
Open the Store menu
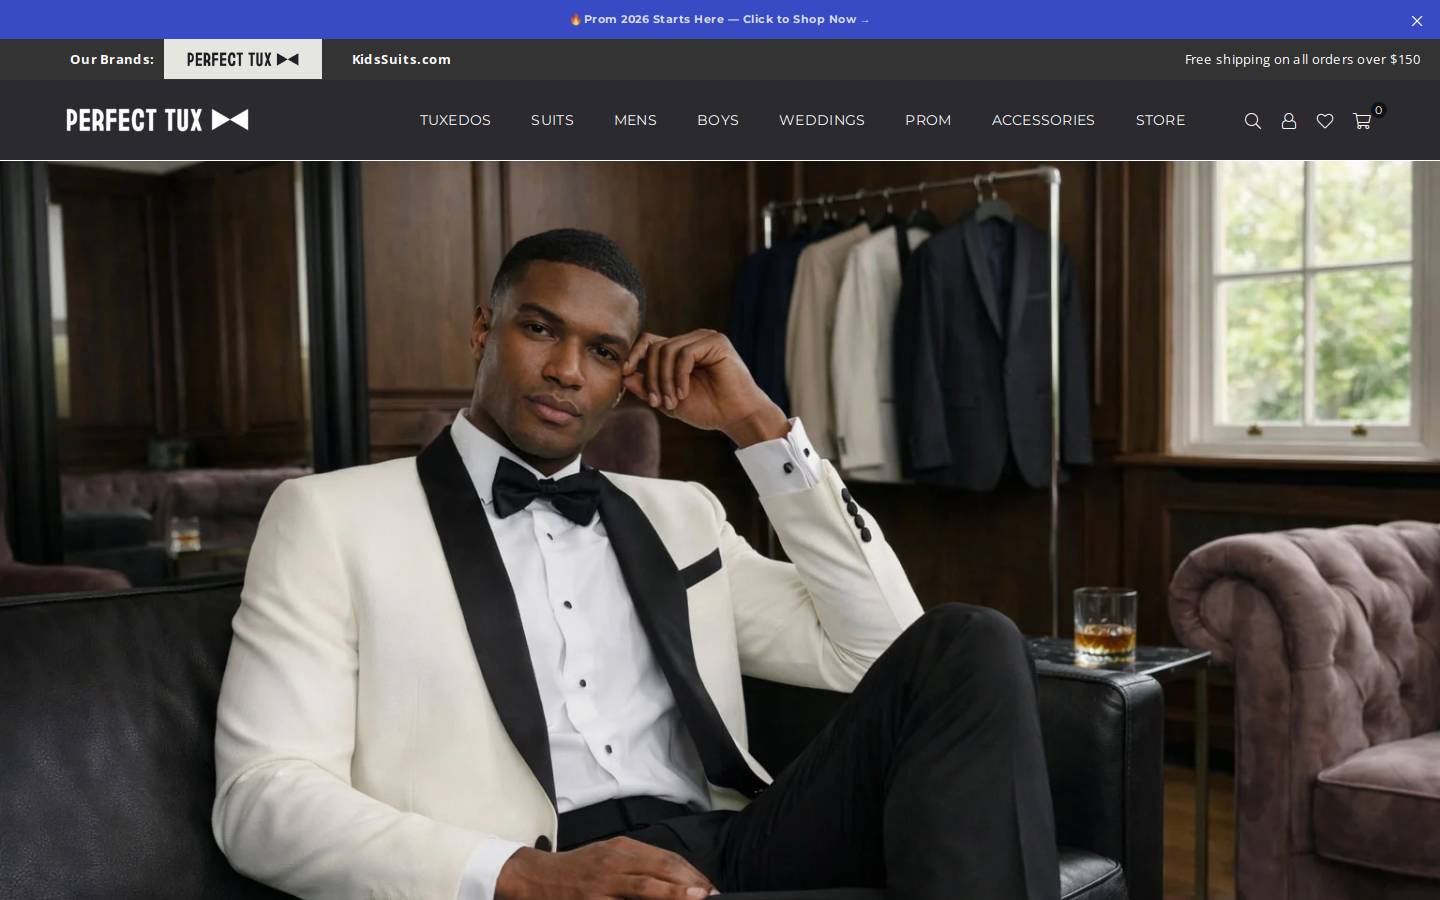(1160, 120)
